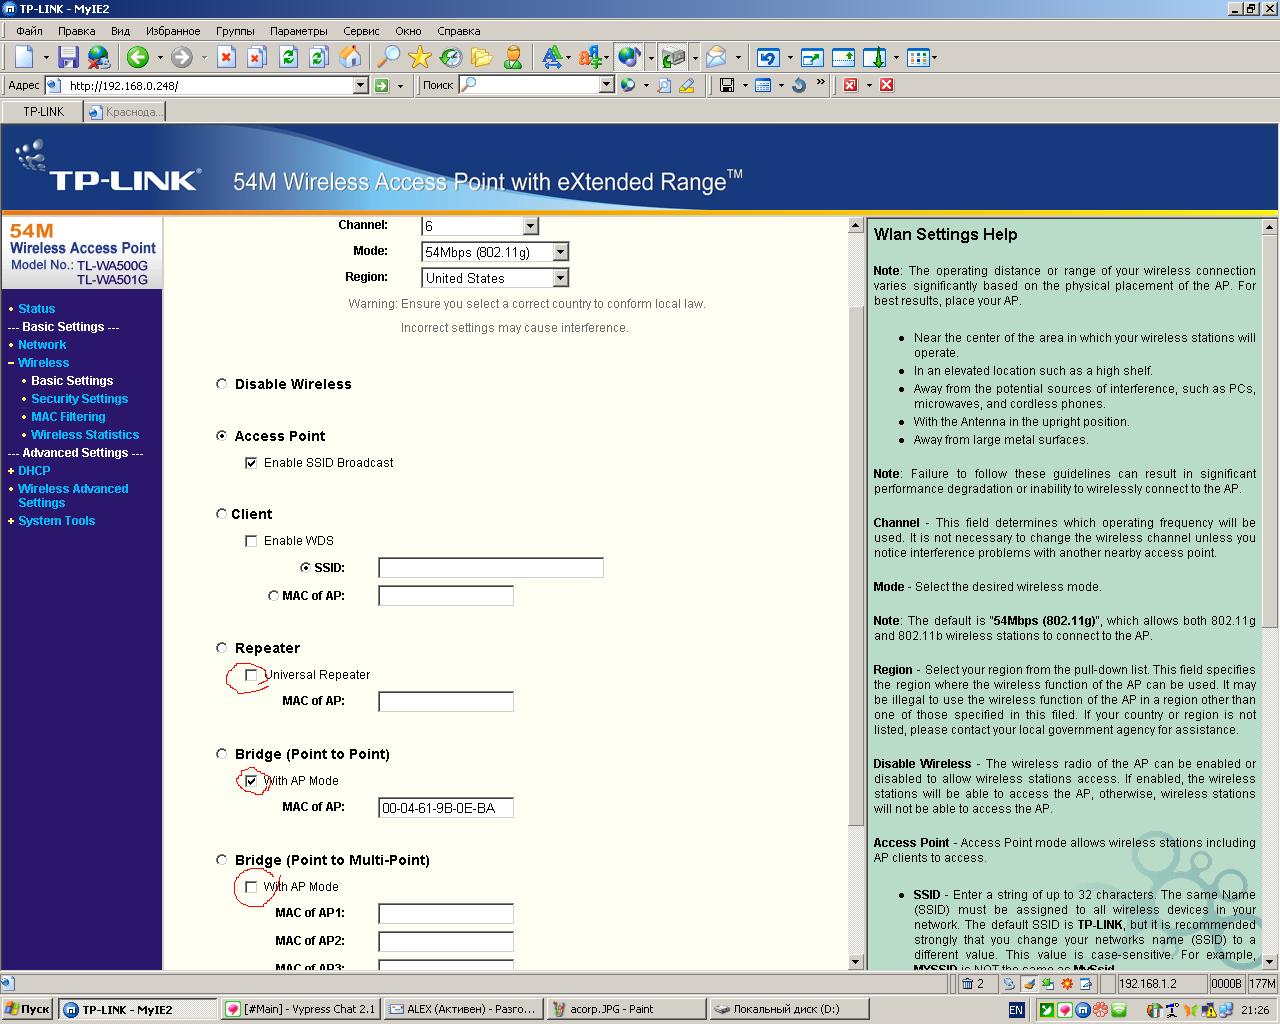The height and width of the screenshot is (1024, 1280).
Task: Click the Bridge Point to Point MAC of AP field
Action: point(446,808)
